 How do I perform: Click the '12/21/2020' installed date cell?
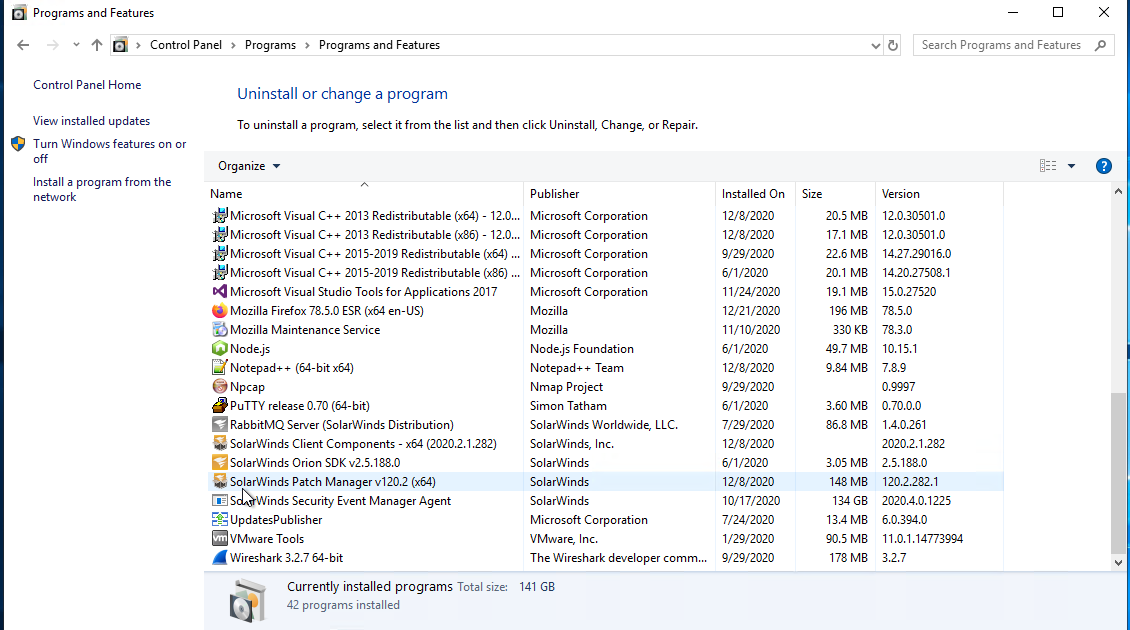pos(751,311)
